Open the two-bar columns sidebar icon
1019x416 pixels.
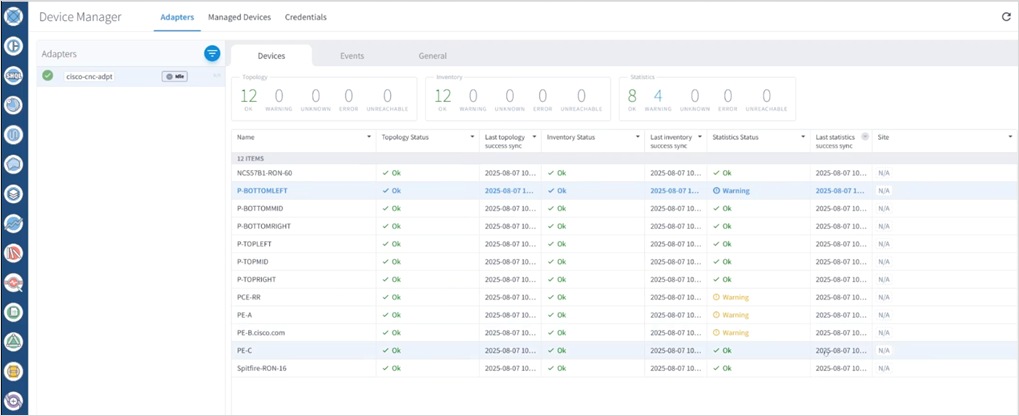pyautogui.click(x=14, y=135)
